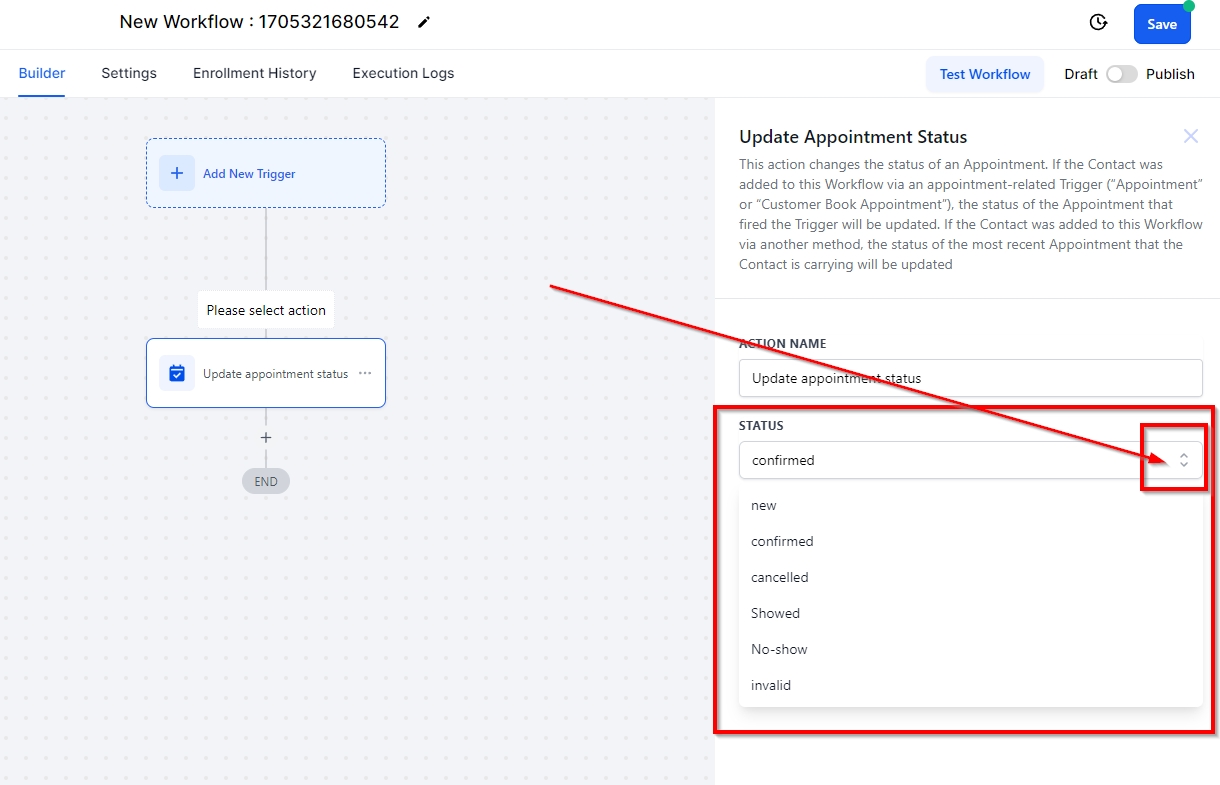Image resolution: width=1220 pixels, height=785 pixels.
Task: Toggle the Draft/Publish switch
Action: click(1121, 74)
